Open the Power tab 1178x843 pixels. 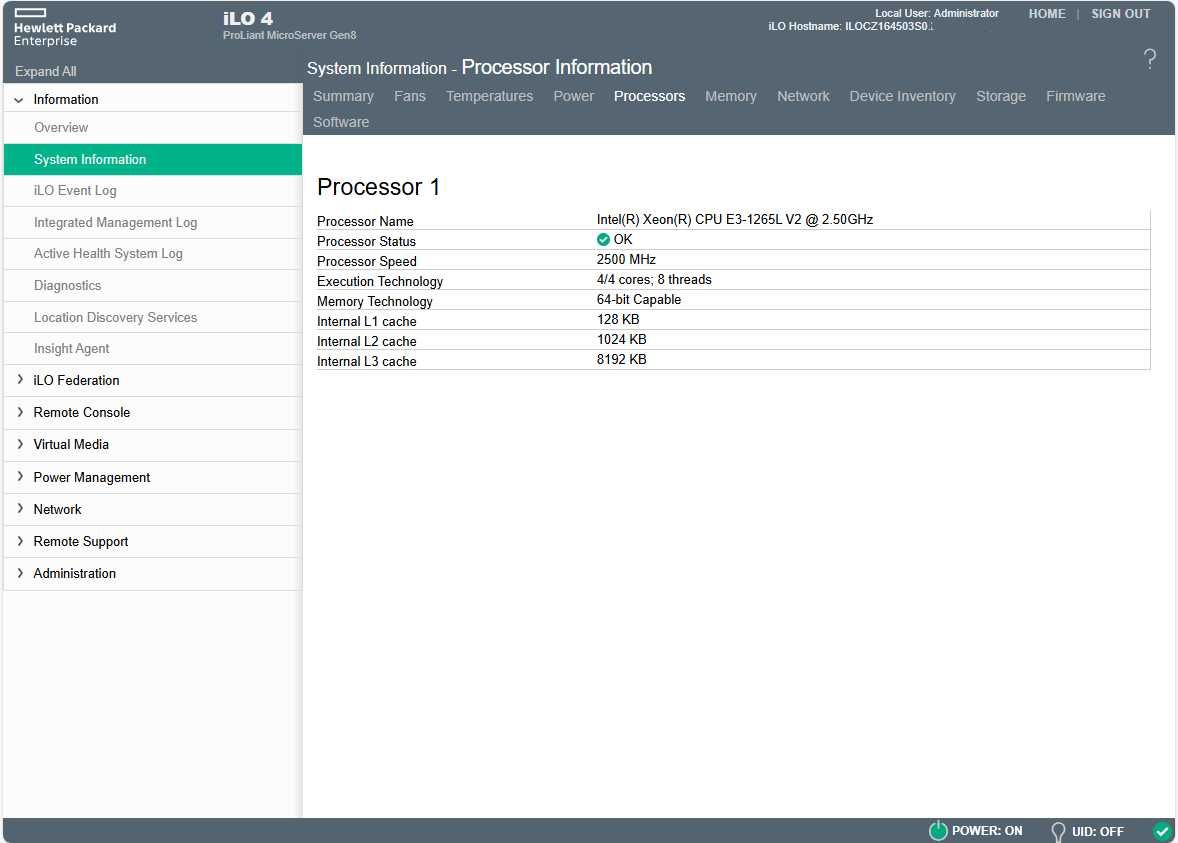573,96
